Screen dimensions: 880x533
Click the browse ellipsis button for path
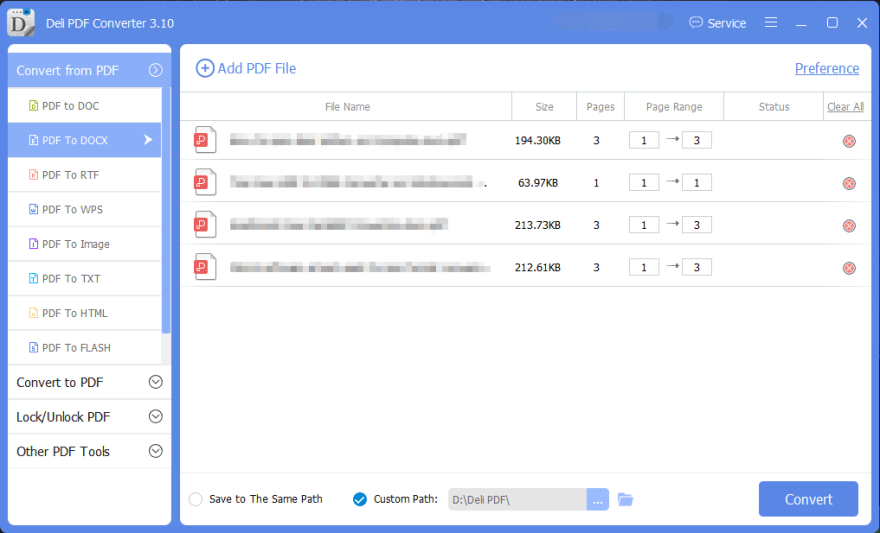click(597, 499)
